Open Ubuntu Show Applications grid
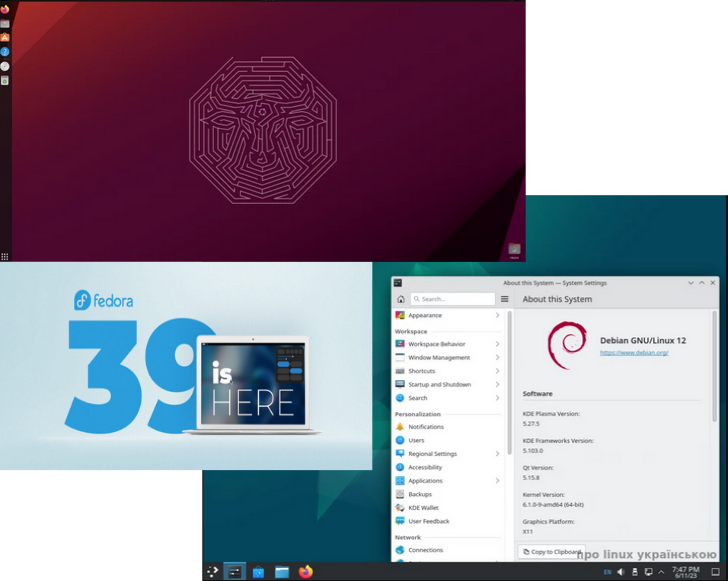The height and width of the screenshot is (581, 728). (5, 256)
